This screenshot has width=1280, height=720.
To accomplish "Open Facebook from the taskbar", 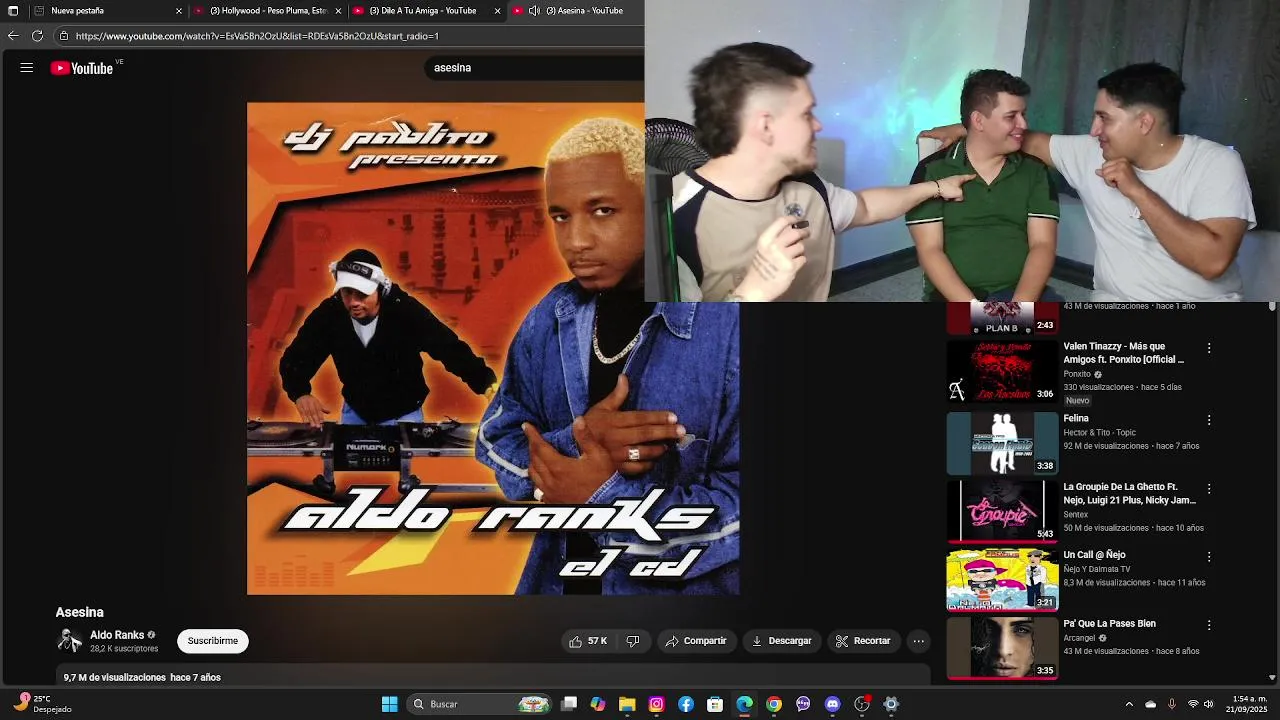I will (x=686, y=704).
